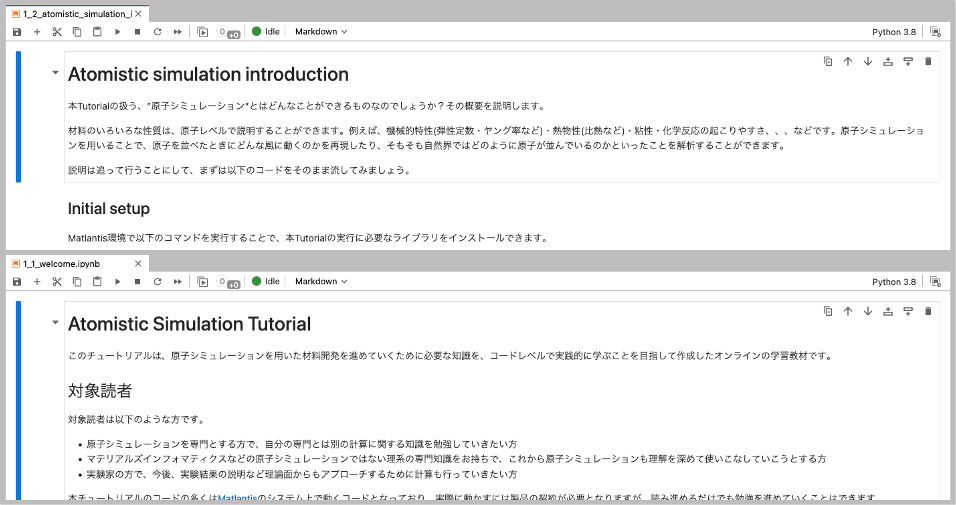Restart and run all cells in the 1_1_welcome notebook
The width and height of the screenshot is (956, 505).
177,282
